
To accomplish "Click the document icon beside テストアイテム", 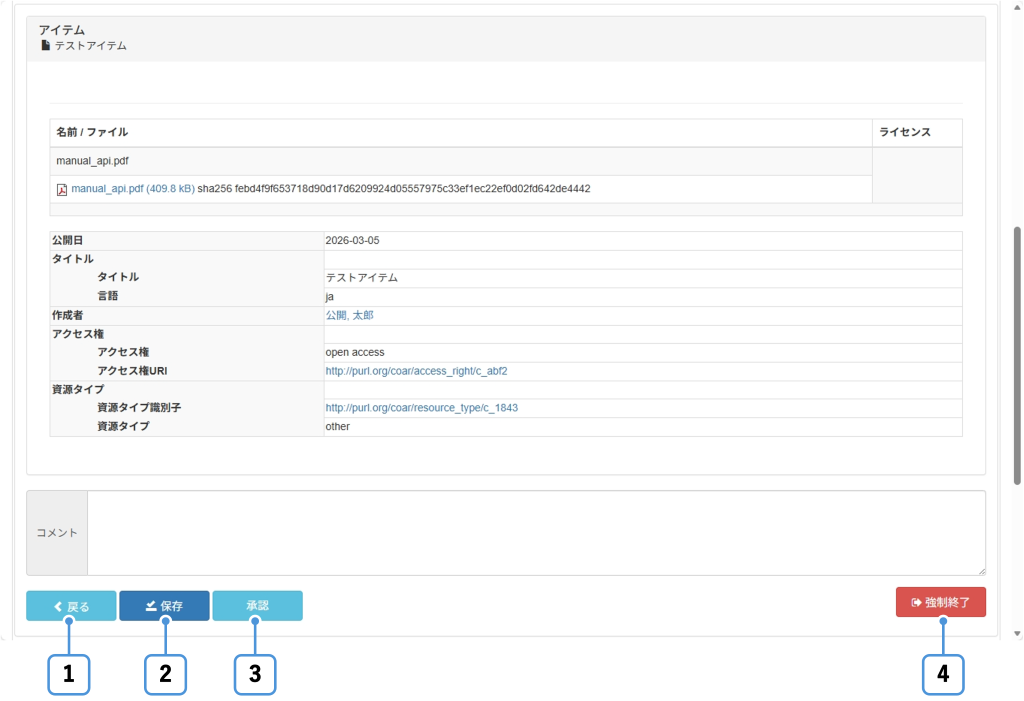I will (x=45, y=46).
